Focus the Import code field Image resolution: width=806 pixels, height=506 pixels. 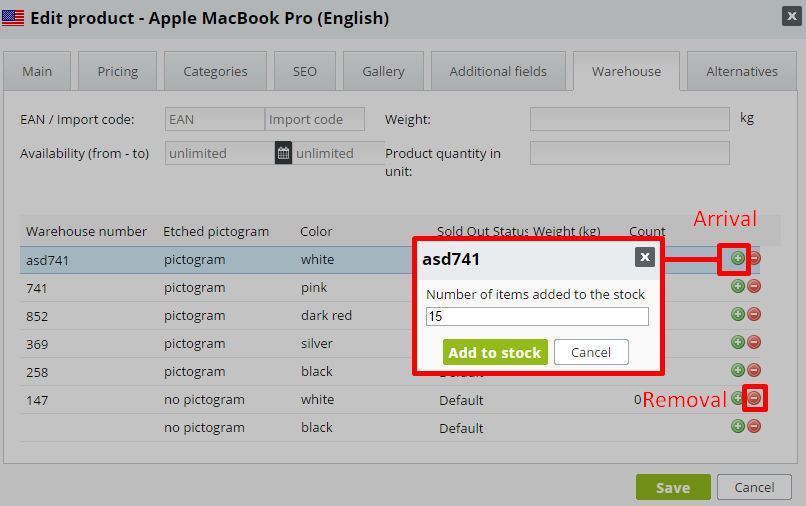(x=315, y=119)
